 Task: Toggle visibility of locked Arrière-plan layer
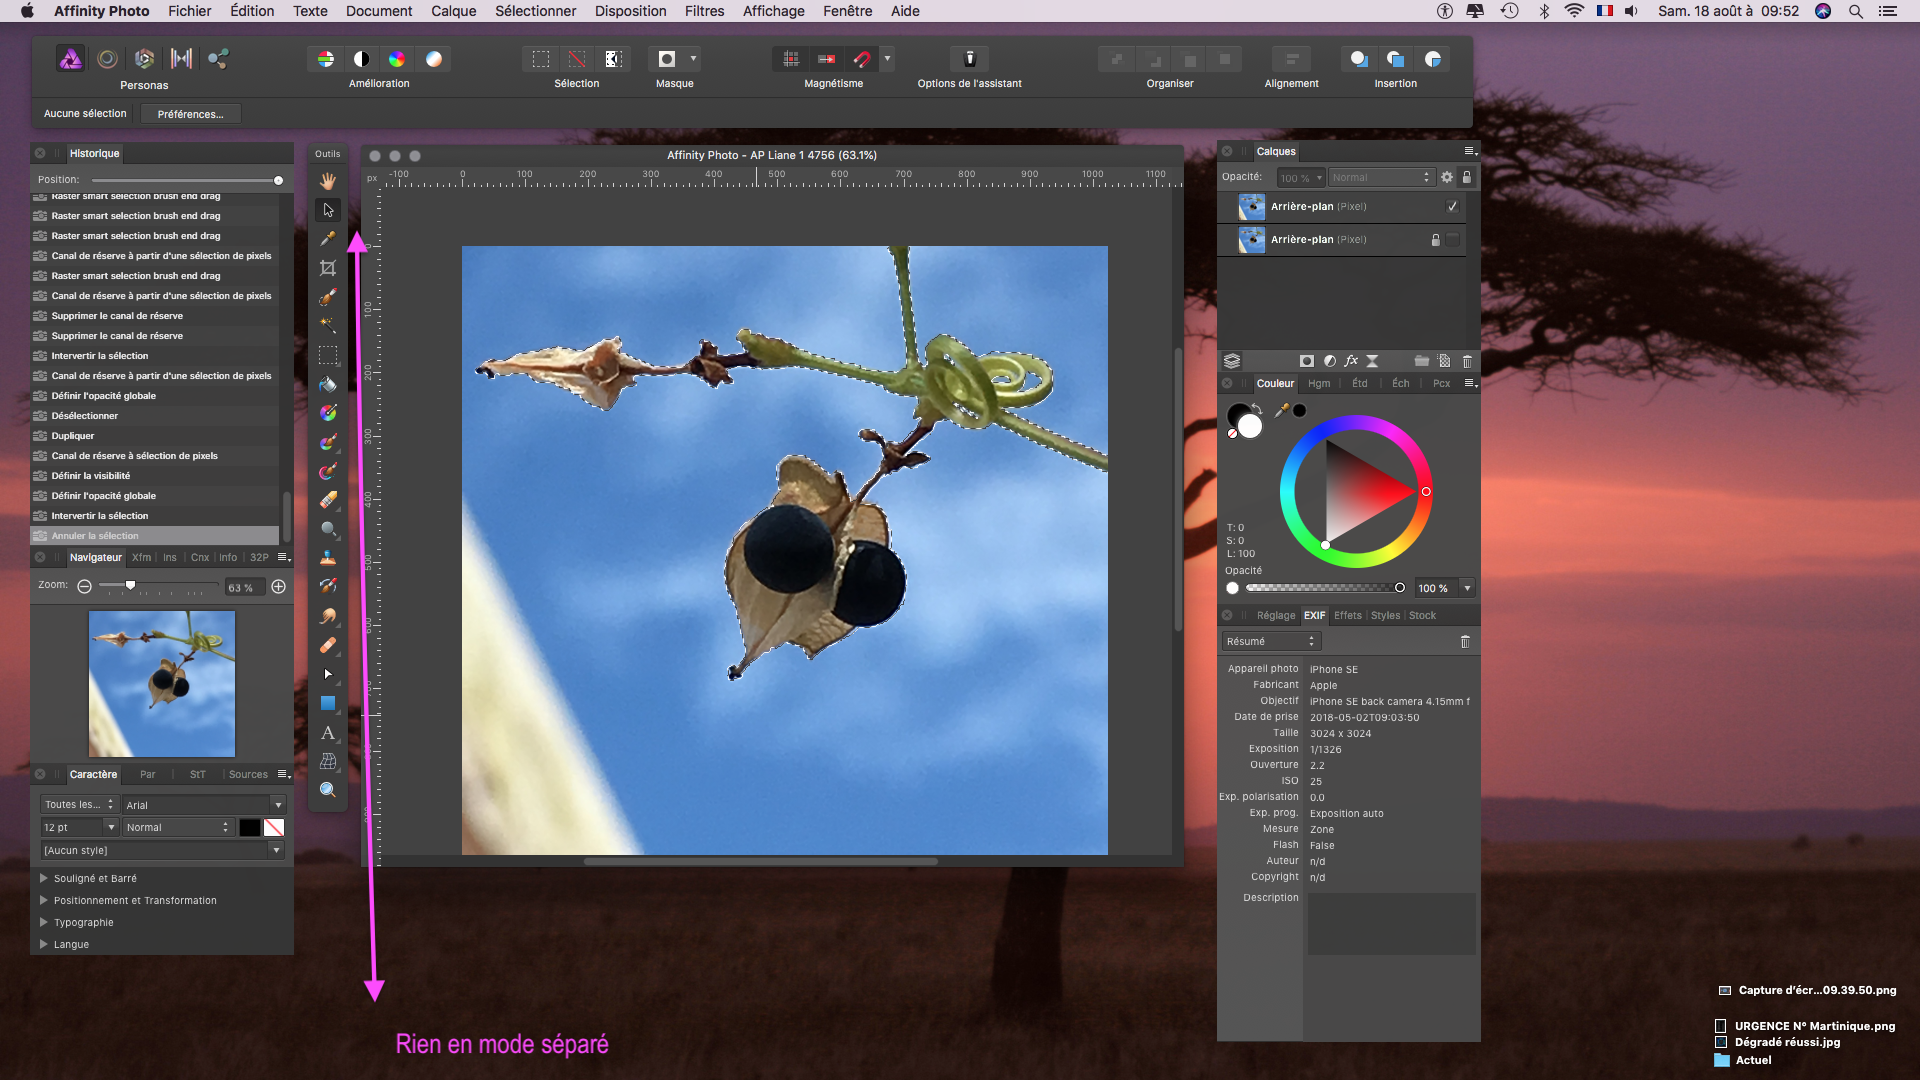pos(1453,240)
